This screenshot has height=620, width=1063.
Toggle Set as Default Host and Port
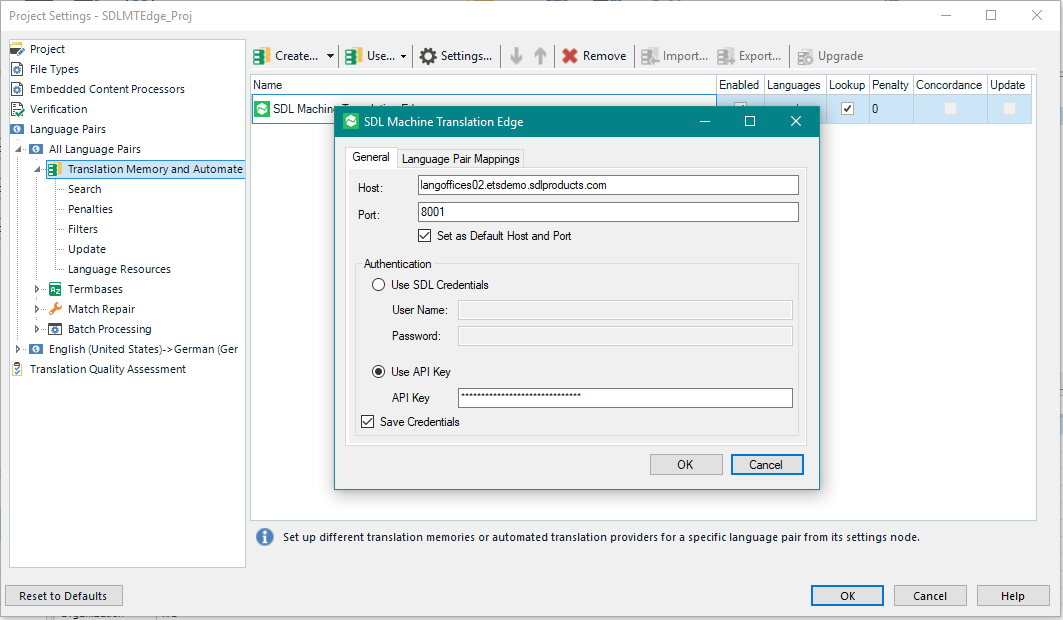424,236
